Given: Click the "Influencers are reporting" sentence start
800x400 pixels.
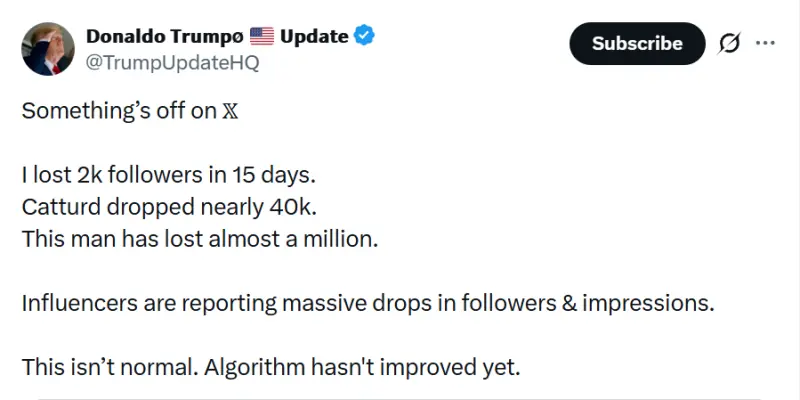Looking at the screenshot, I should pos(135,303).
